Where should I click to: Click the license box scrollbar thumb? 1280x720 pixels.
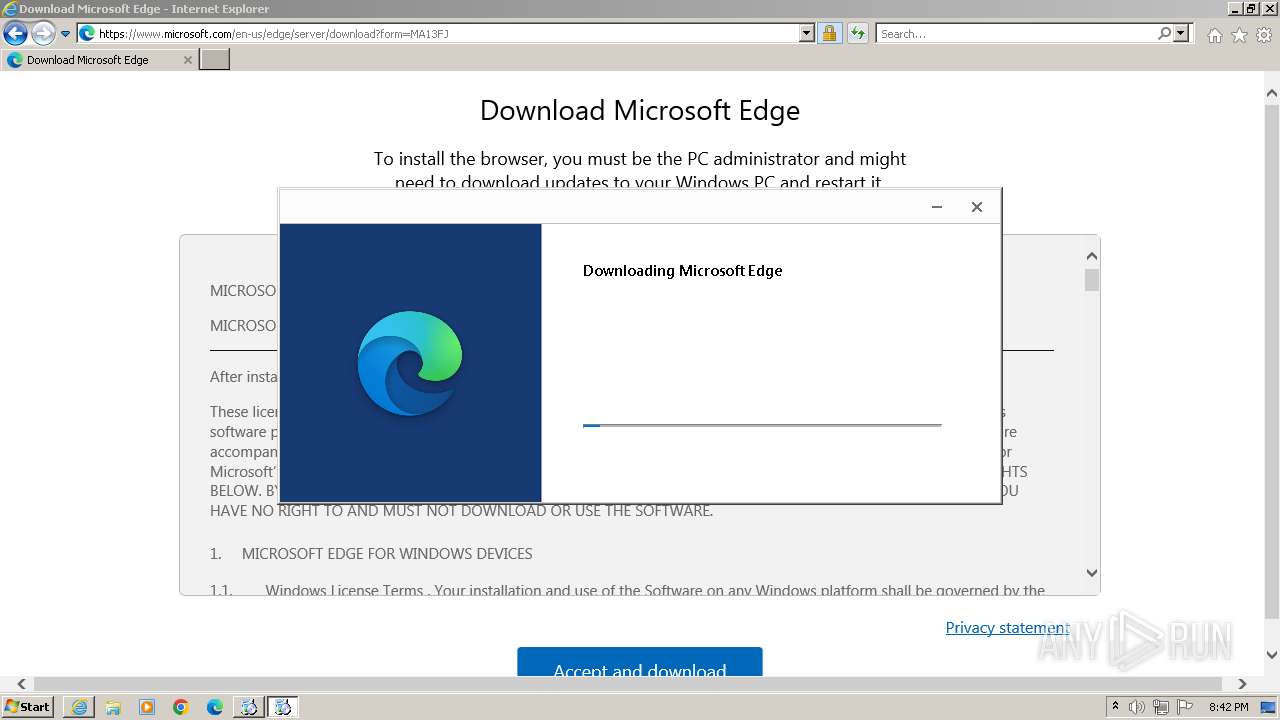coord(1091,280)
